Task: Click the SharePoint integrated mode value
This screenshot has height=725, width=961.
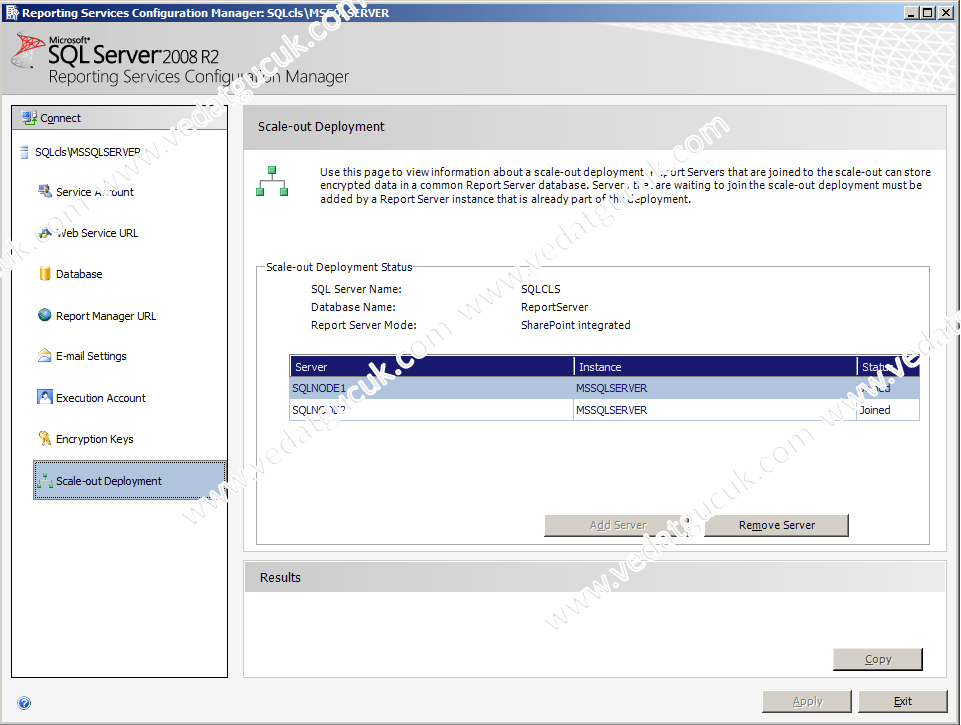Action: (575, 325)
